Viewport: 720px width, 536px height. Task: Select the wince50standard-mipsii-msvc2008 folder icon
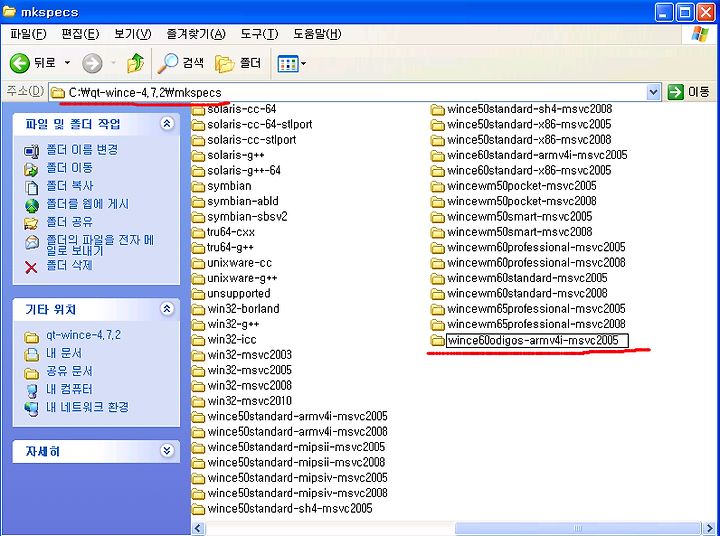[x=198, y=463]
